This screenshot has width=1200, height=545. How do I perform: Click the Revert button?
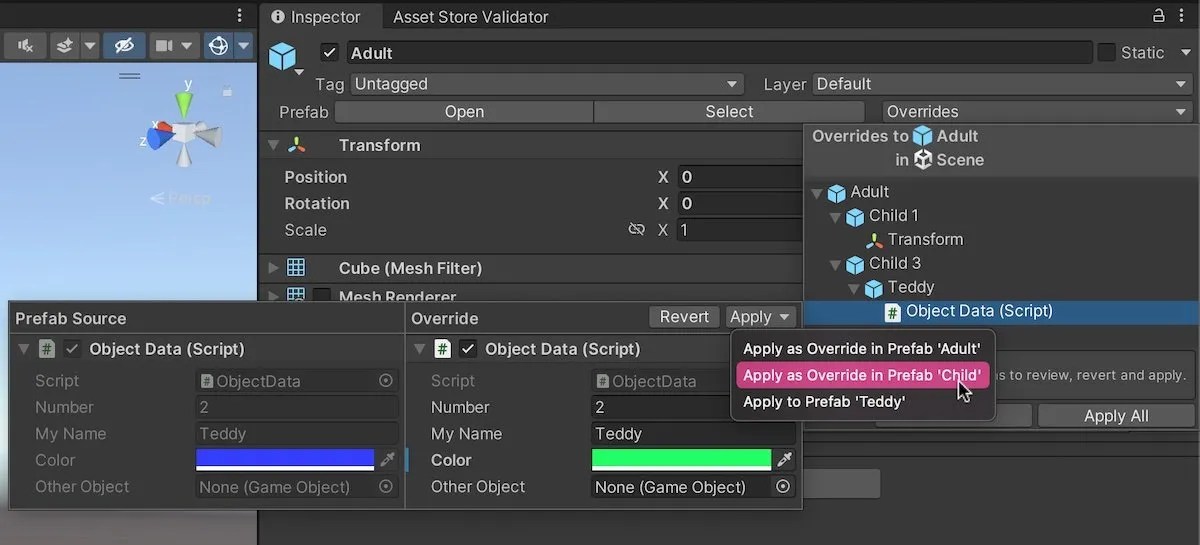[x=684, y=317]
